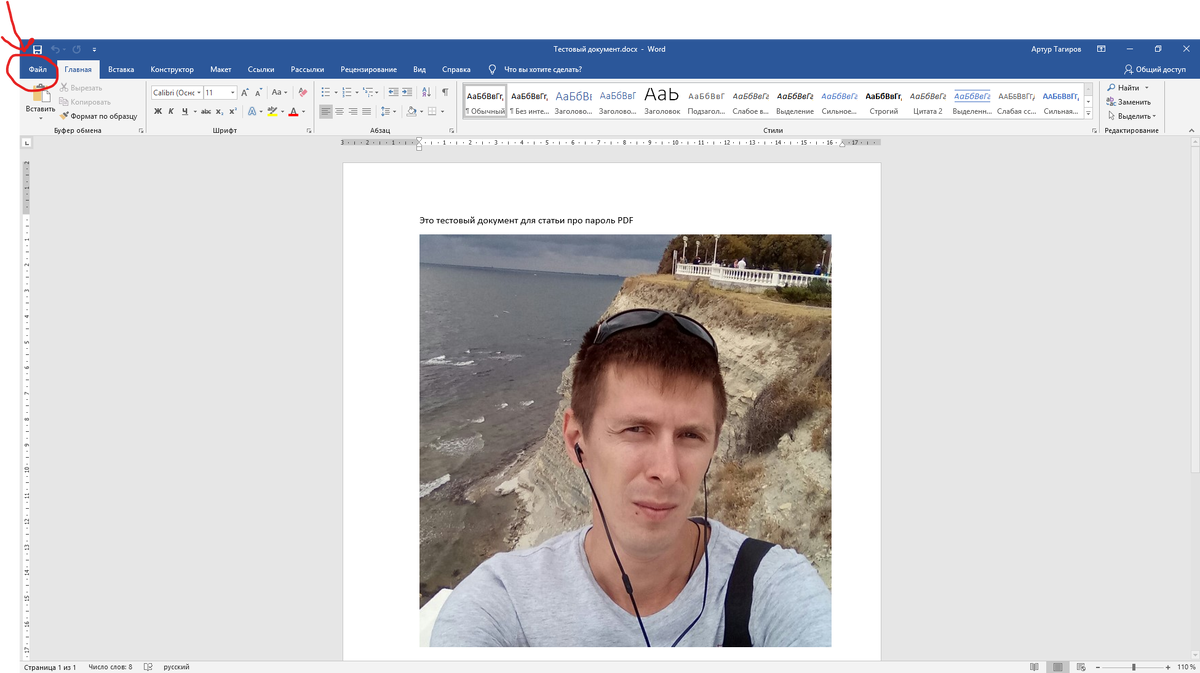Screen dimensions: 1200x673
Task: Click the Sort A-Z icon
Action: (426, 92)
